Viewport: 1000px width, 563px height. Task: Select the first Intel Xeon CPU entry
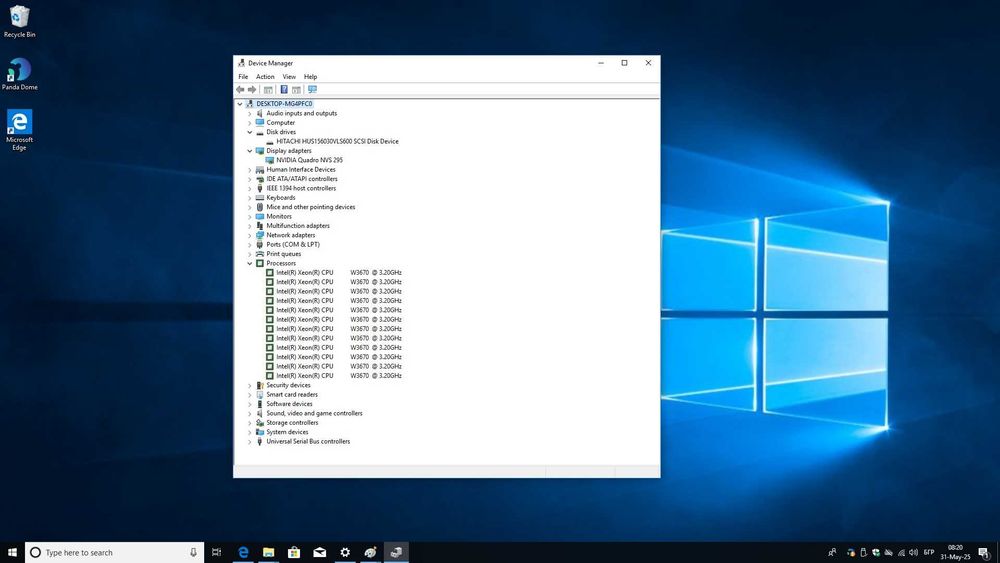coord(304,272)
